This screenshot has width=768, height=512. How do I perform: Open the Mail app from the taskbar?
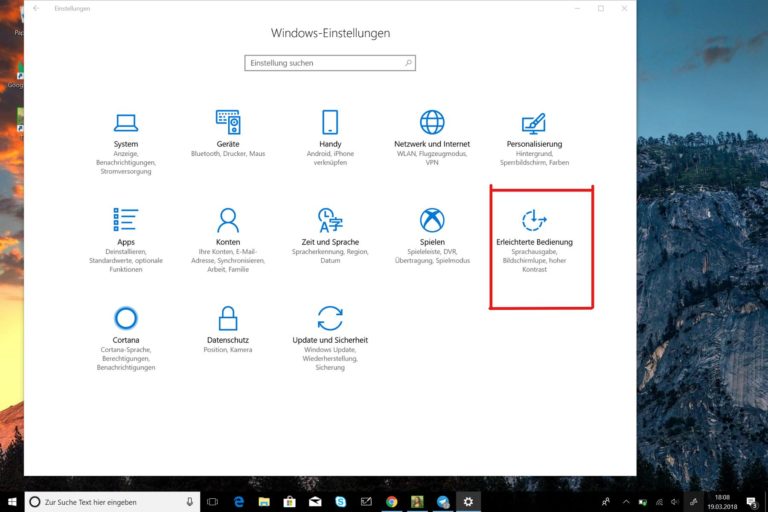(315, 502)
